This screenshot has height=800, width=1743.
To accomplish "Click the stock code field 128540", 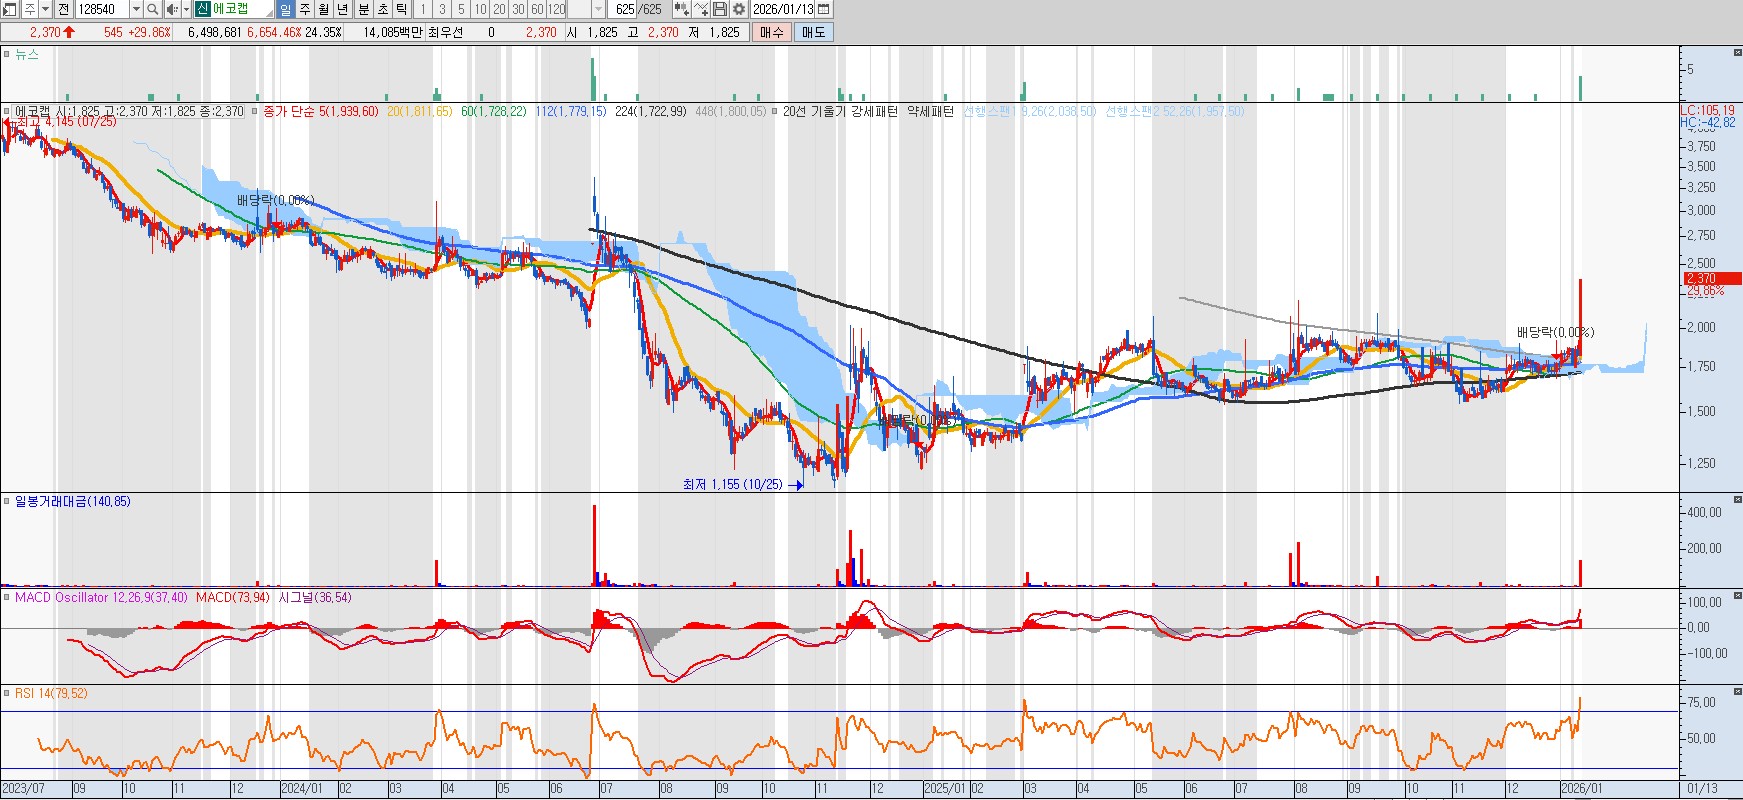I will (x=102, y=9).
